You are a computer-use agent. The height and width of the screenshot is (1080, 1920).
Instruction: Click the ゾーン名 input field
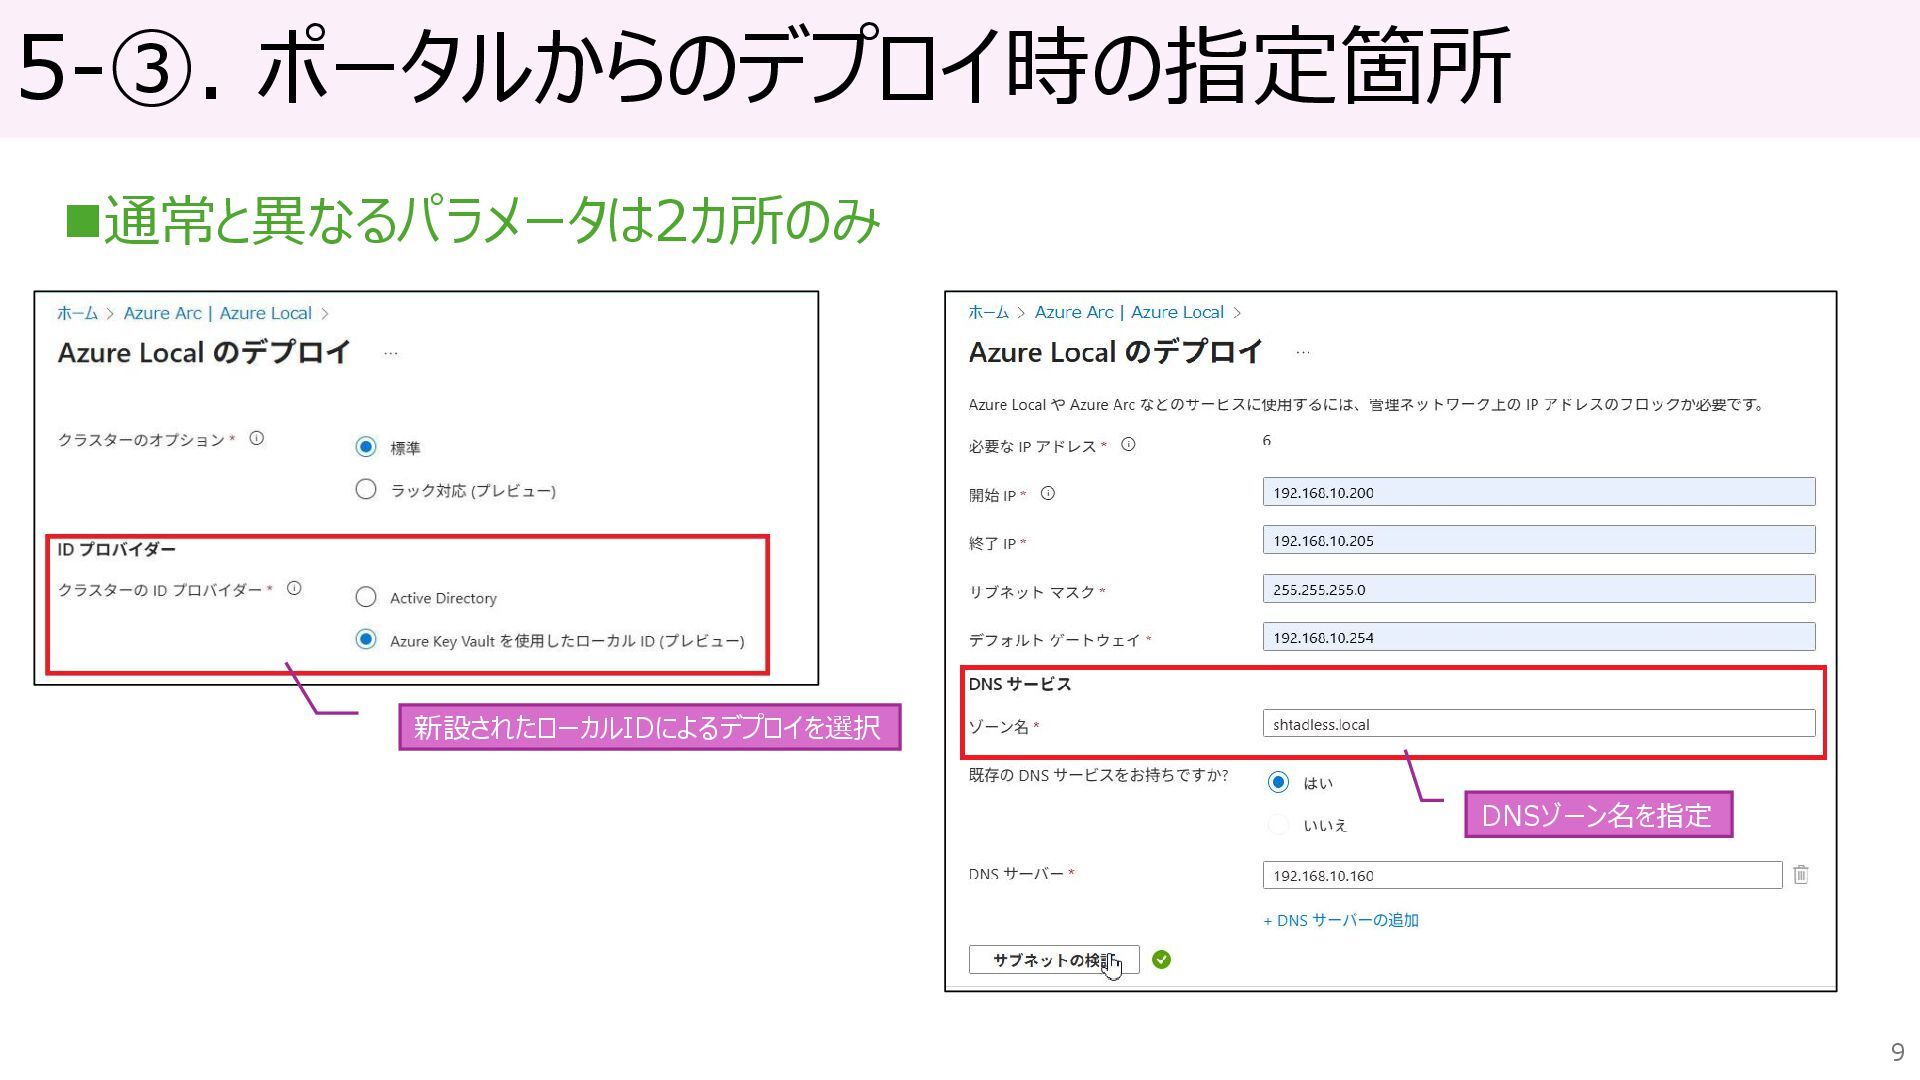point(1538,724)
